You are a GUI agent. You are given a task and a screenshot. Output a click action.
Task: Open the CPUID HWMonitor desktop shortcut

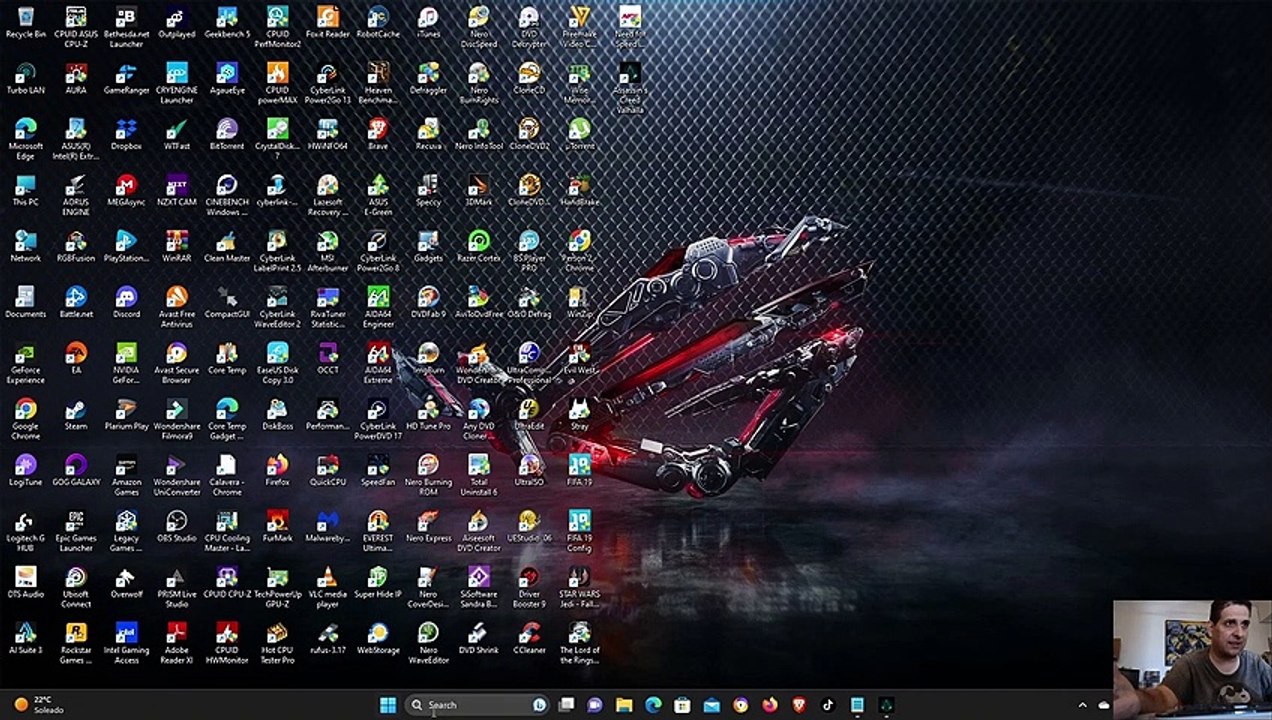(227, 643)
